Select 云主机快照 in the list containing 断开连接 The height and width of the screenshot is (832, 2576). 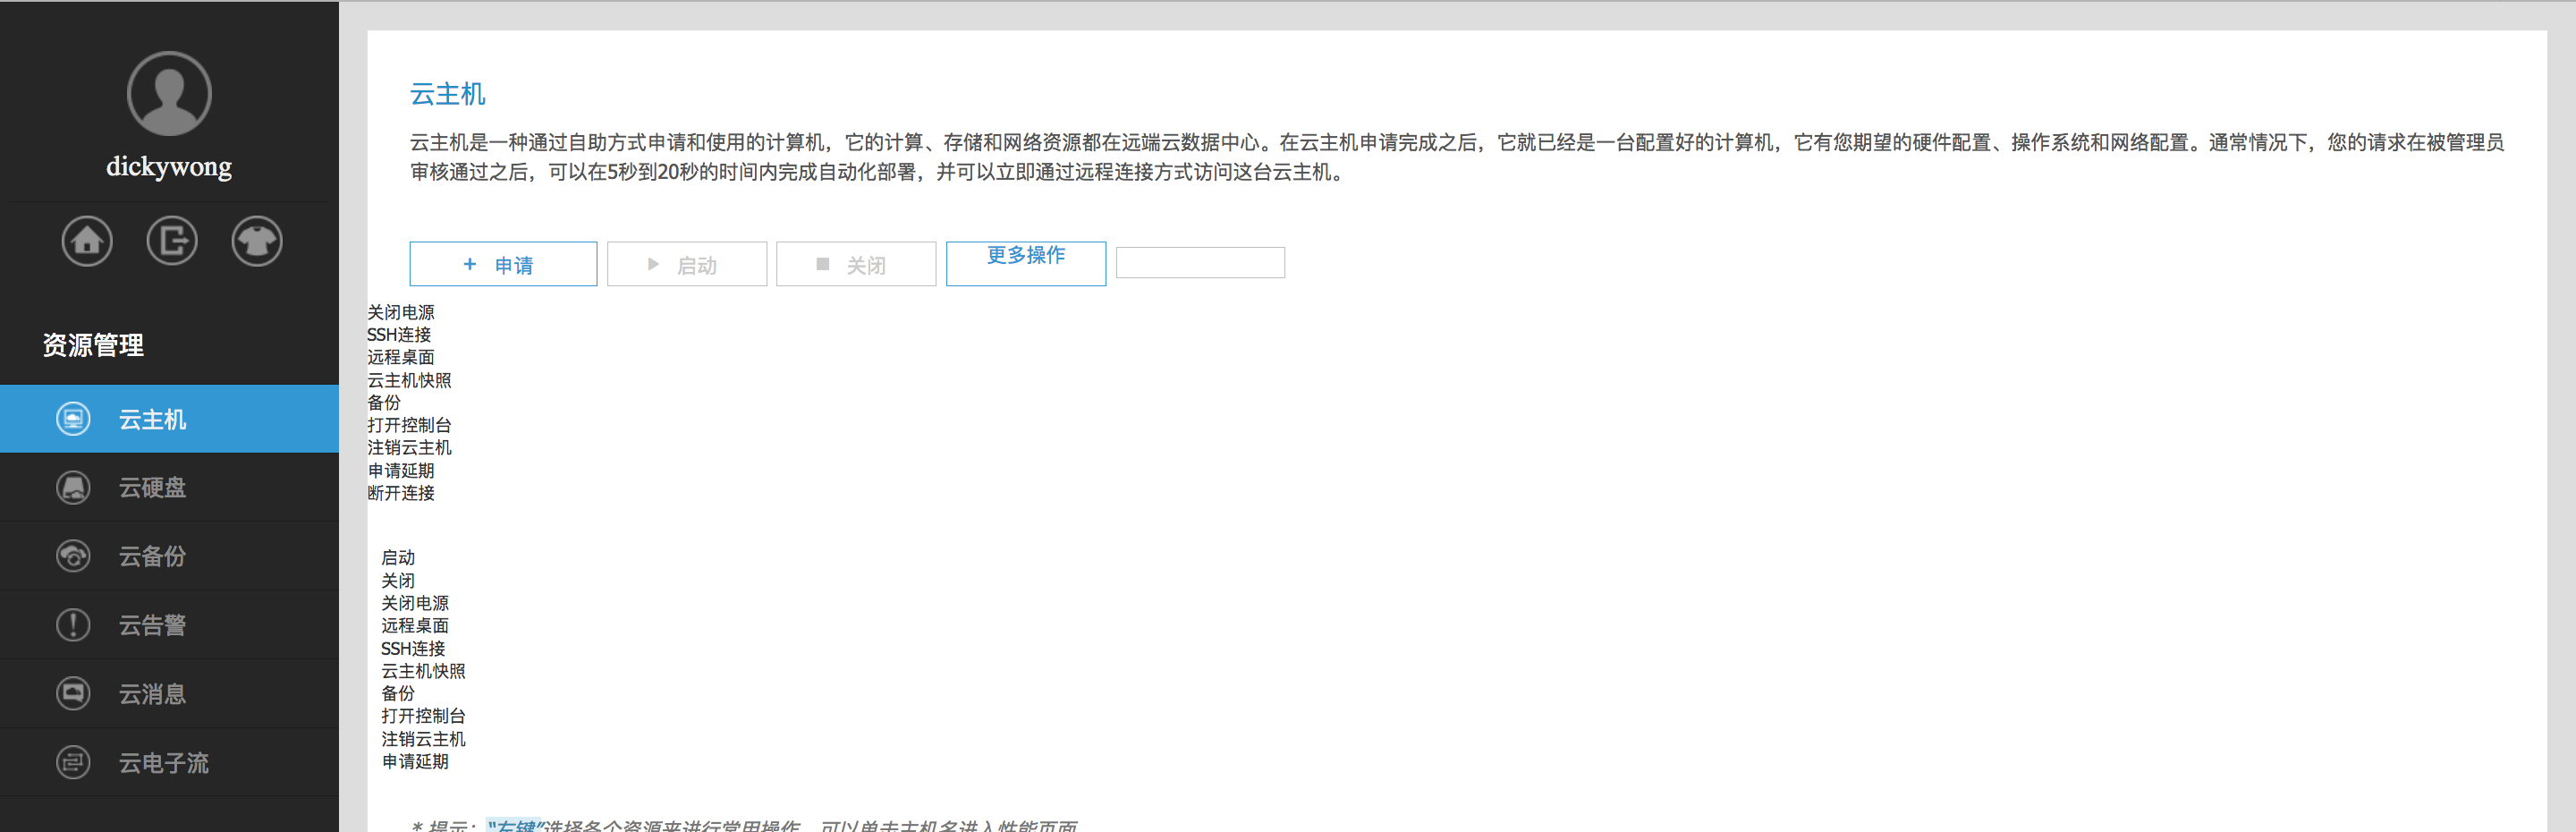[409, 380]
